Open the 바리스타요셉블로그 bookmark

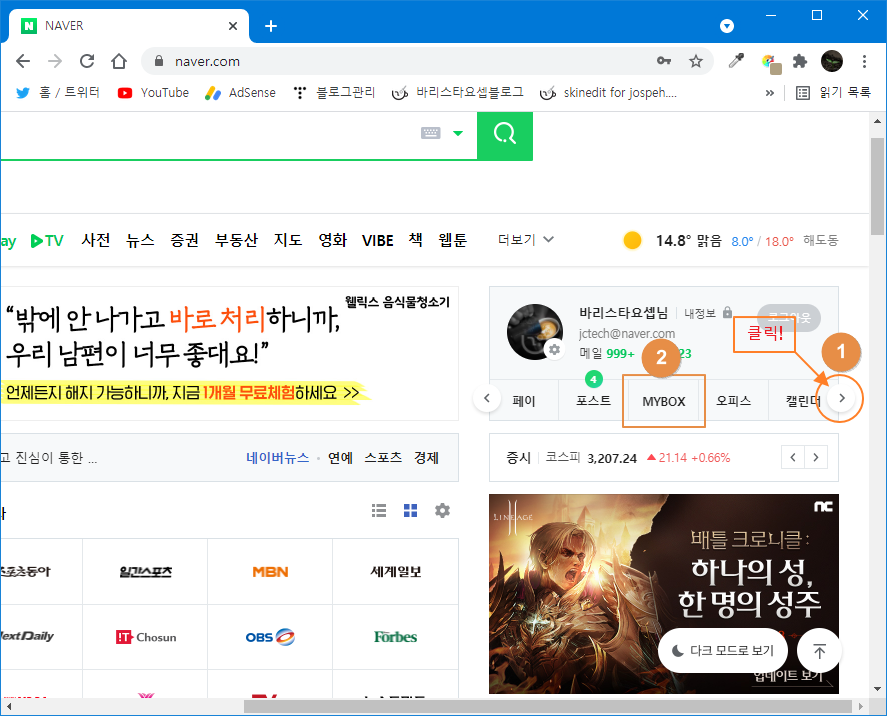coord(457,93)
